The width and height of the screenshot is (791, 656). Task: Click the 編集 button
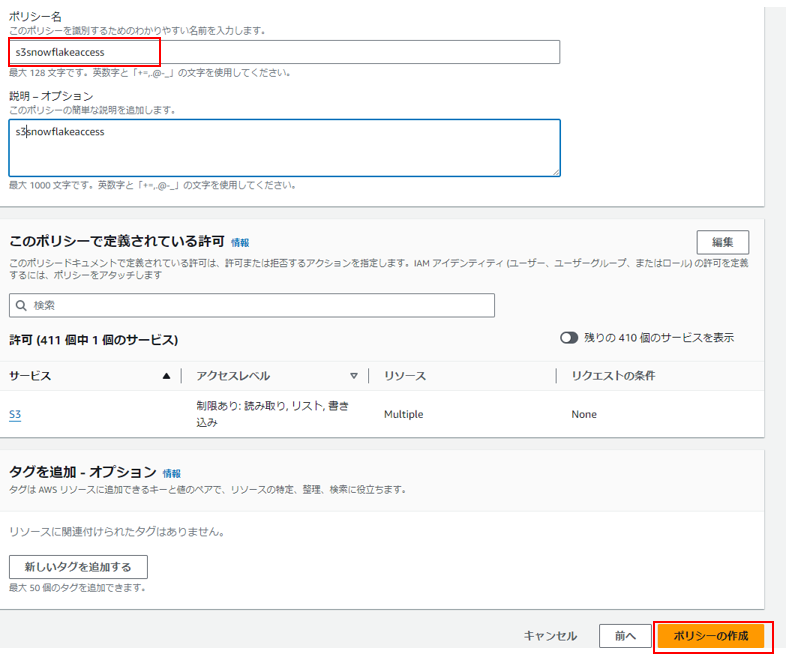point(722,242)
